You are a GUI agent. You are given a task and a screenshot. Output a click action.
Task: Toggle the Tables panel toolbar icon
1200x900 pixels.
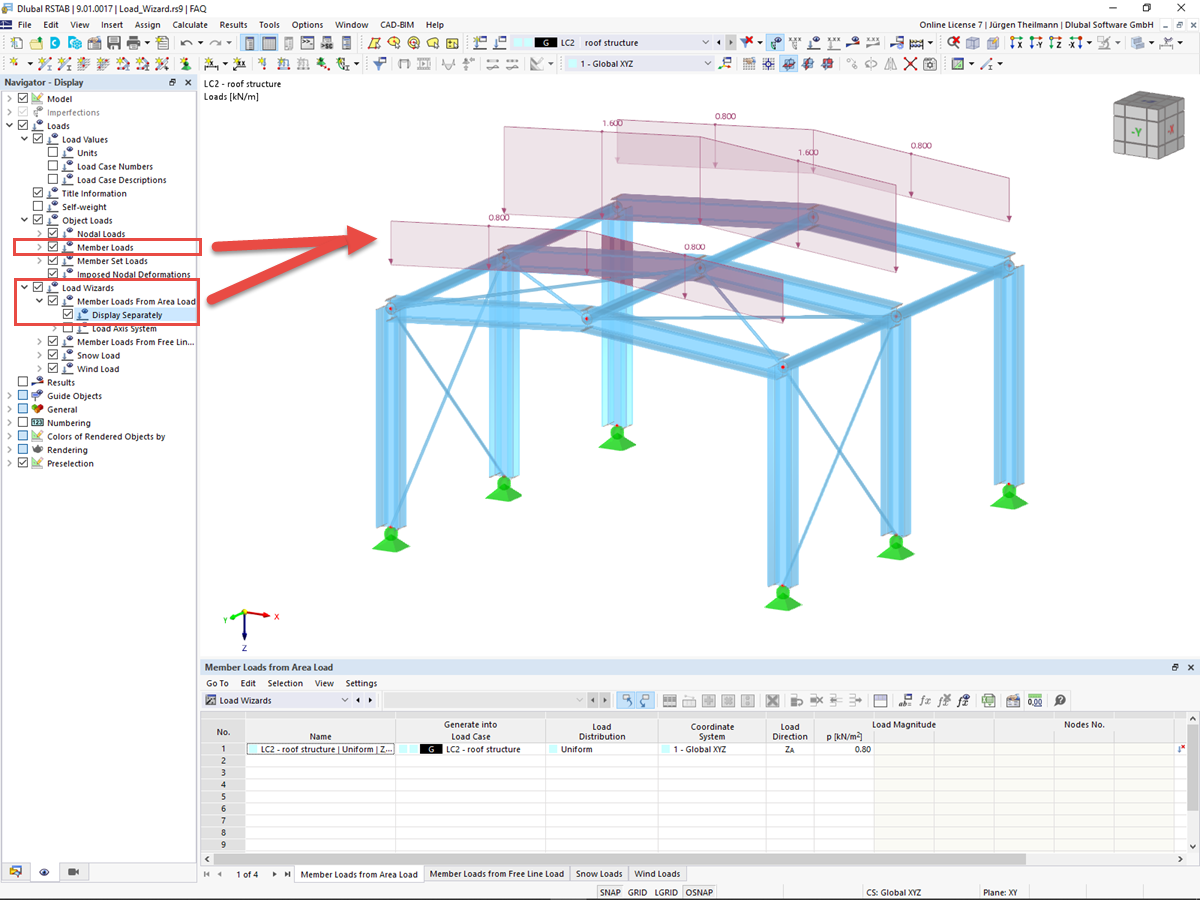coord(269,43)
